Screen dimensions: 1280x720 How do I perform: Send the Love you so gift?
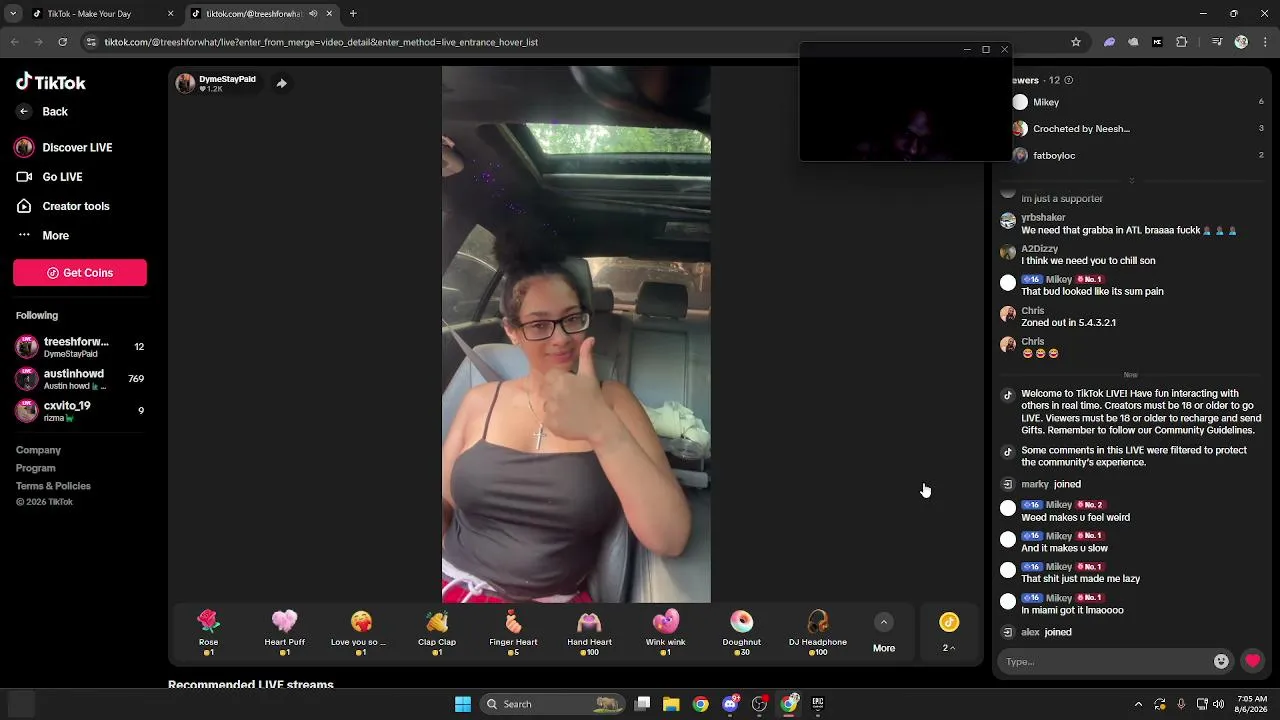tap(361, 633)
